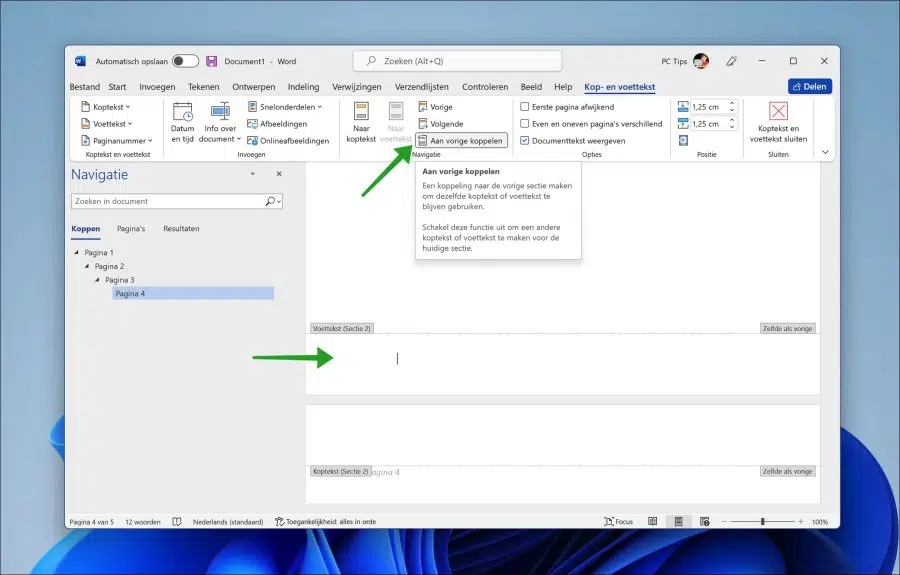Enable Focus mode
900x575 pixels.
(618, 522)
